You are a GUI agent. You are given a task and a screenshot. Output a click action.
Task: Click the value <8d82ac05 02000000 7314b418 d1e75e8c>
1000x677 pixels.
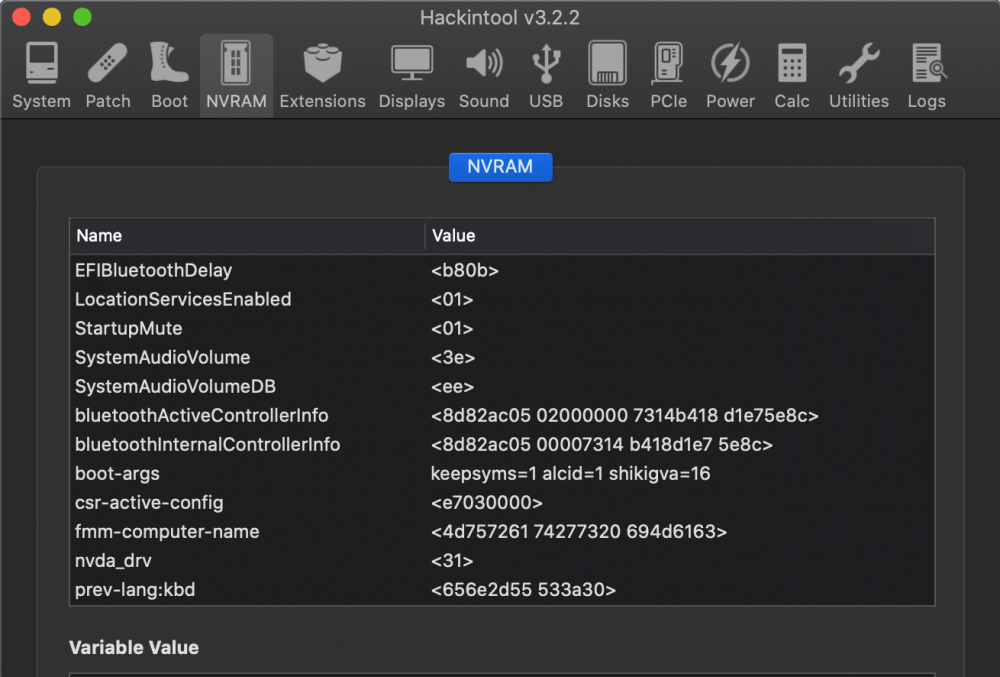click(624, 416)
